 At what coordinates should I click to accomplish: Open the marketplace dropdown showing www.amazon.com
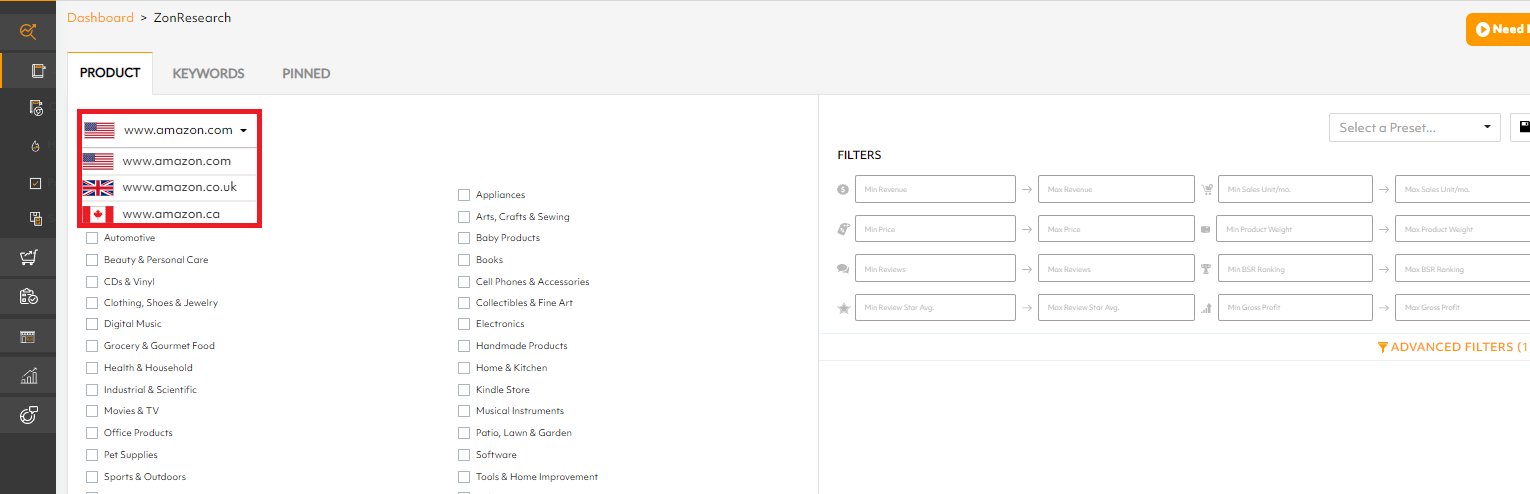(169, 130)
